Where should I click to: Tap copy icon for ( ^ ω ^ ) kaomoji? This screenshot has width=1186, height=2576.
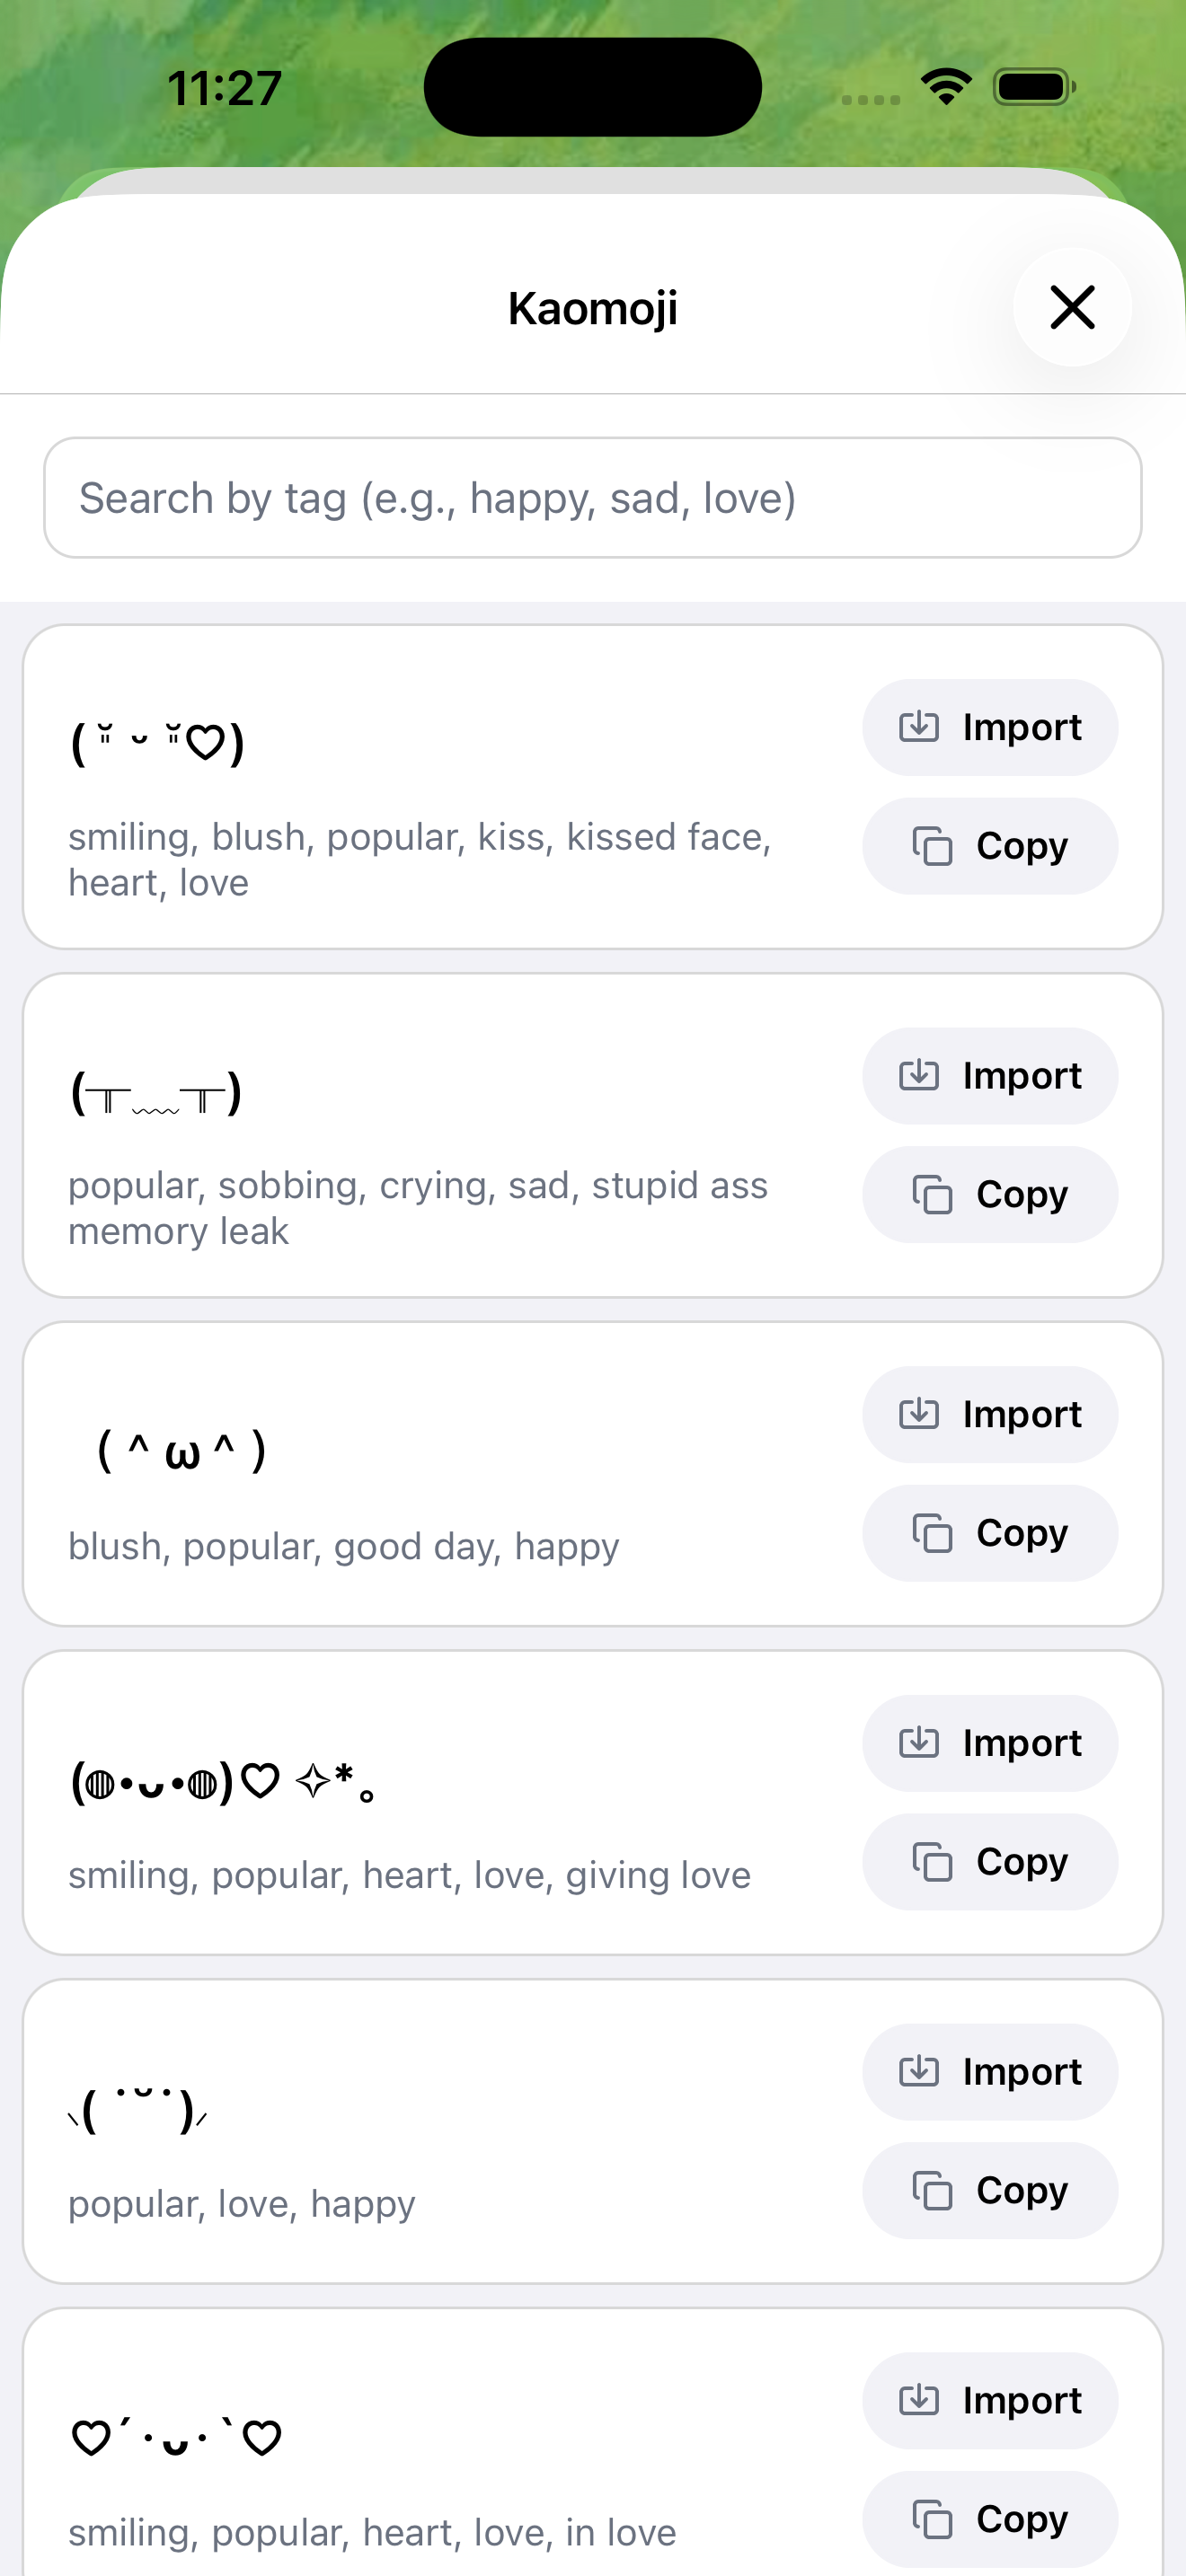tap(932, 1533)
